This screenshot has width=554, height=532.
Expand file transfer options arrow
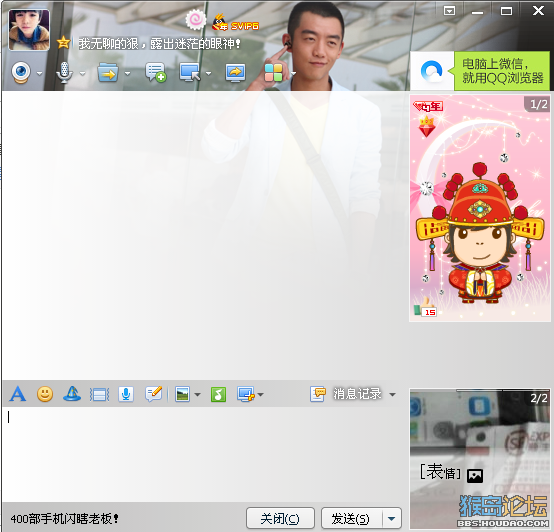[128, 73]
